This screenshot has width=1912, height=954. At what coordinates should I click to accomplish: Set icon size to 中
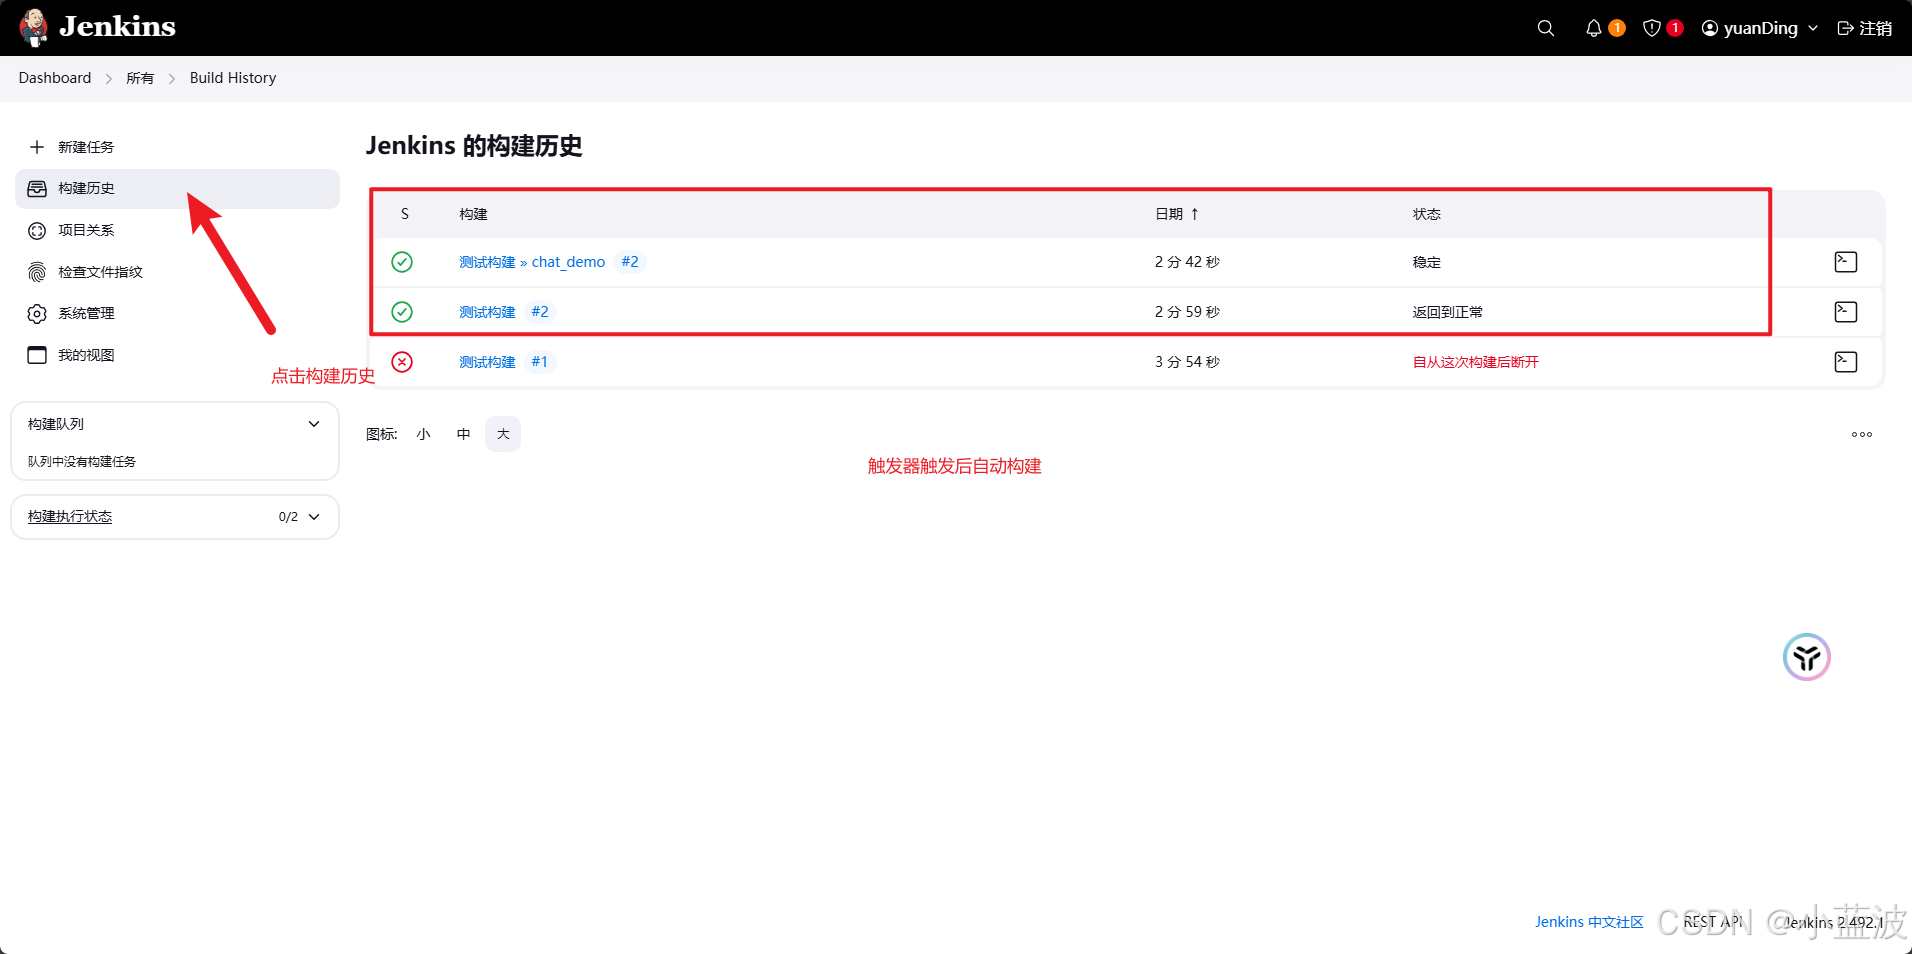(x=463, y=434)
